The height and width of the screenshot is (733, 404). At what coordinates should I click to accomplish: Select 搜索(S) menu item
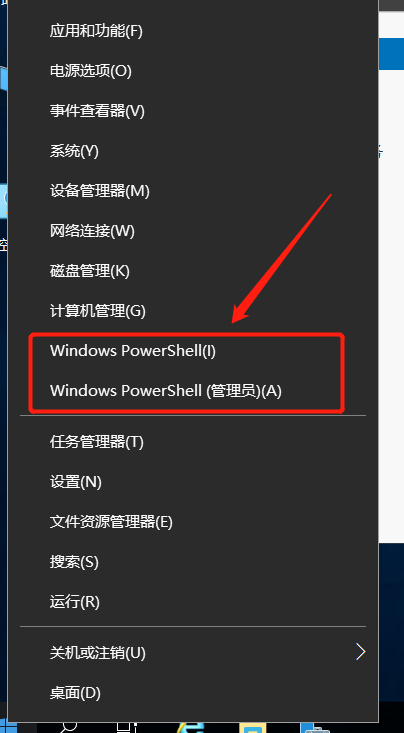193,562
